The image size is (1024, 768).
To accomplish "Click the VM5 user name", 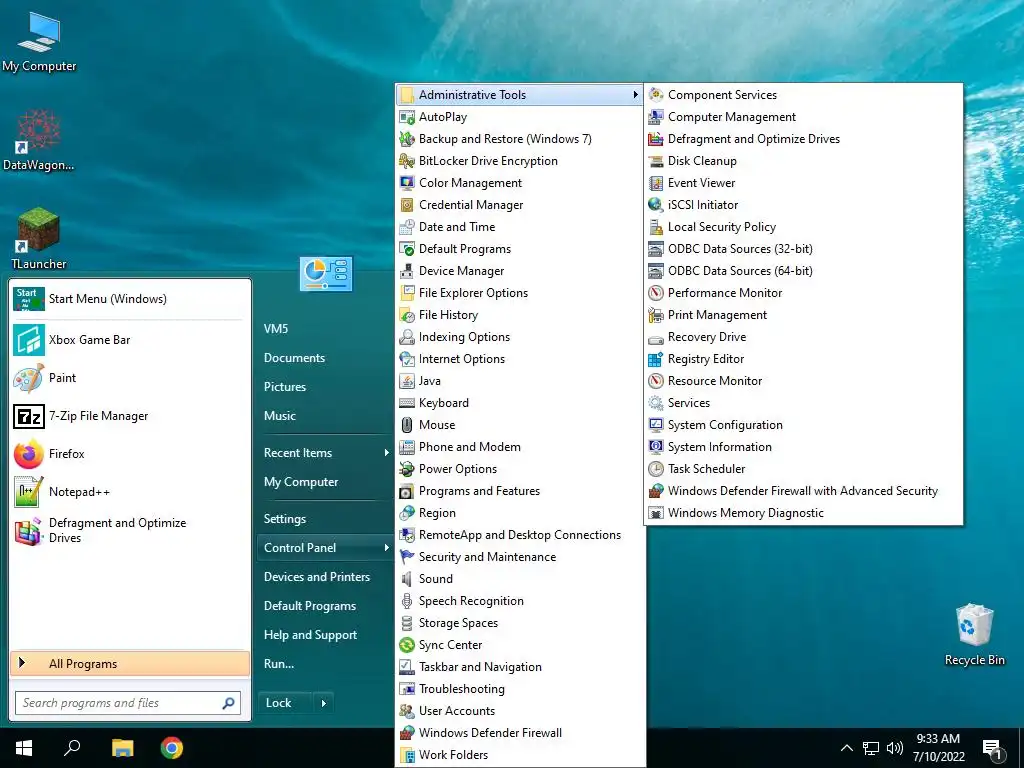I will pyautogui.click(x=276, y=328).
